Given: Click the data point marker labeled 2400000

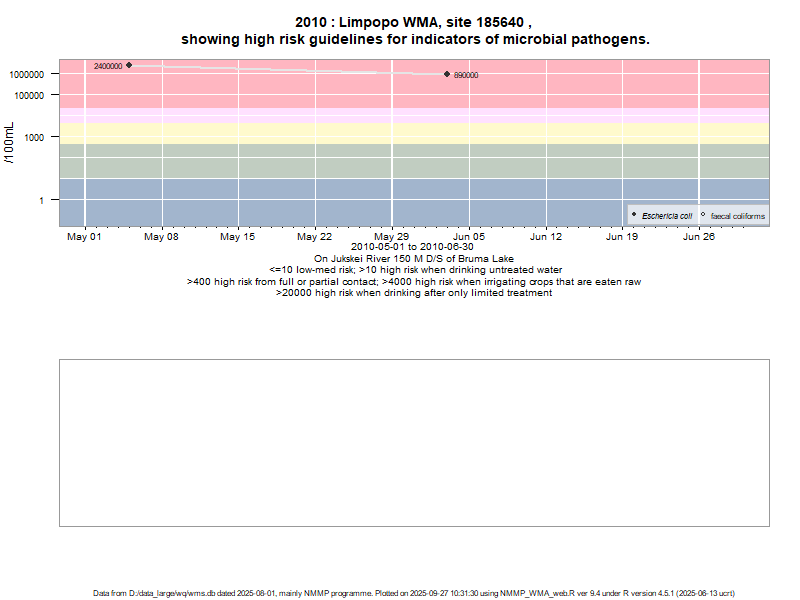Looking at the screenshot, I should click(129, 65).
